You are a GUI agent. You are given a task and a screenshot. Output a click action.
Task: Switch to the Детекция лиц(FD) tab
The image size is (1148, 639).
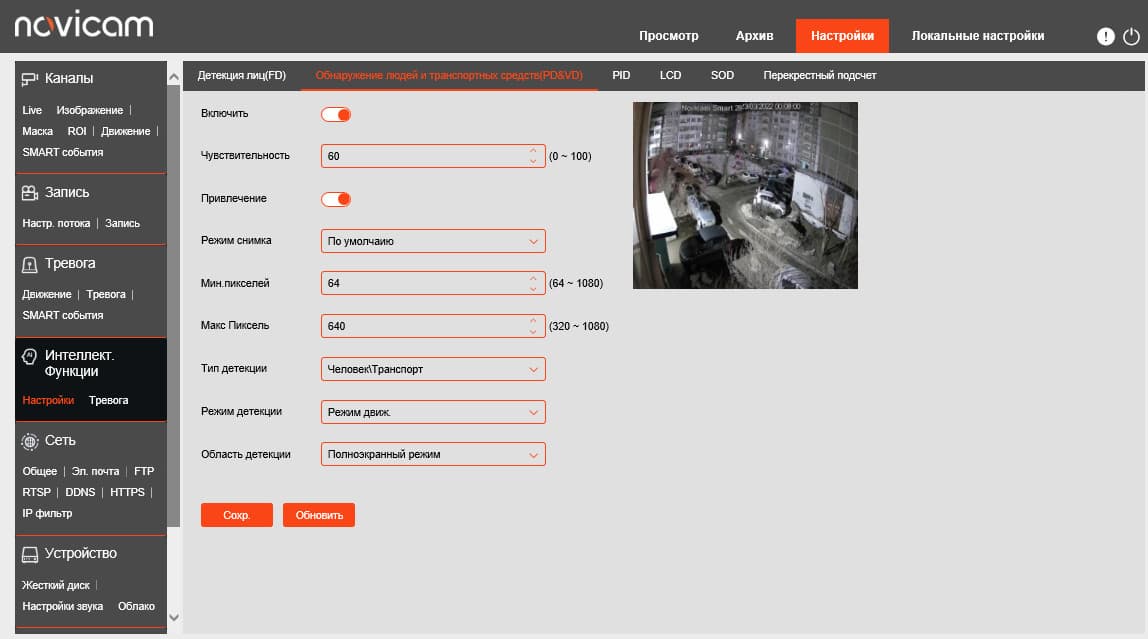pos(242,75)
